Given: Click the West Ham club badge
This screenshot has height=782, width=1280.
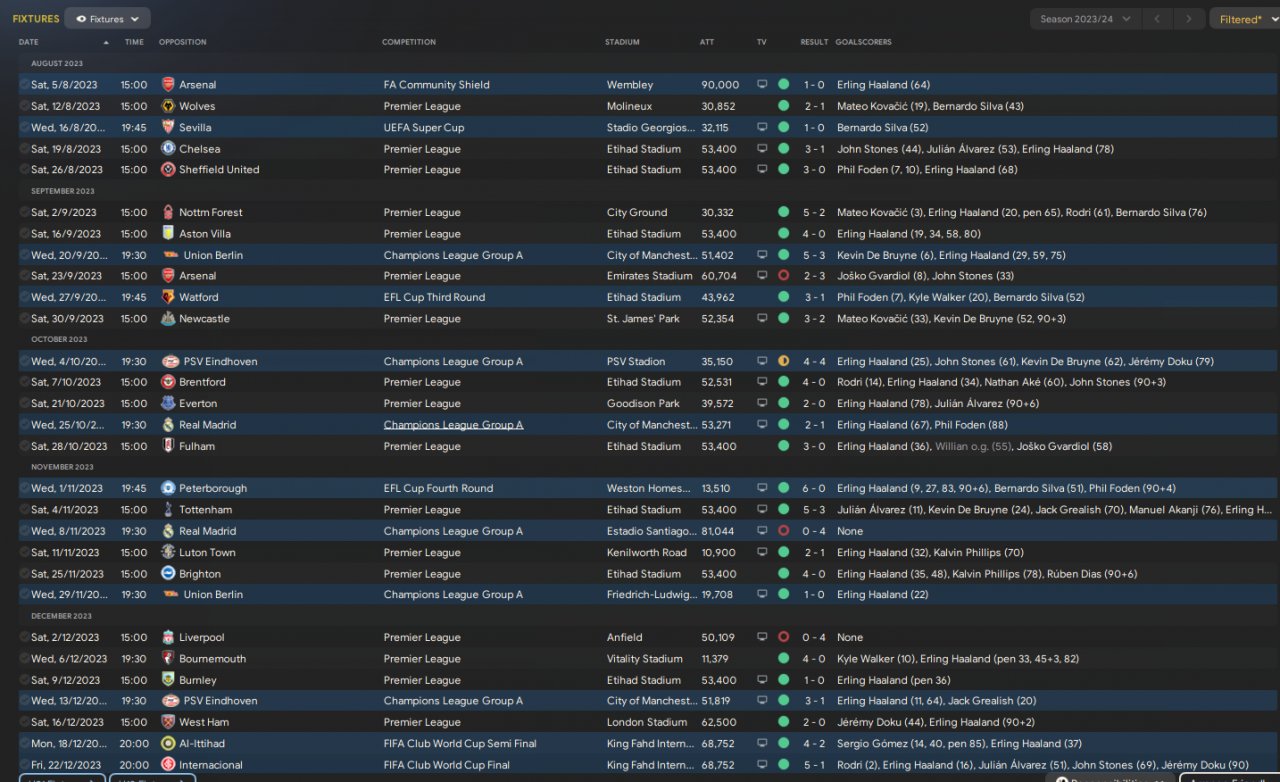Looking at the screenshot, I should [168, 722].
